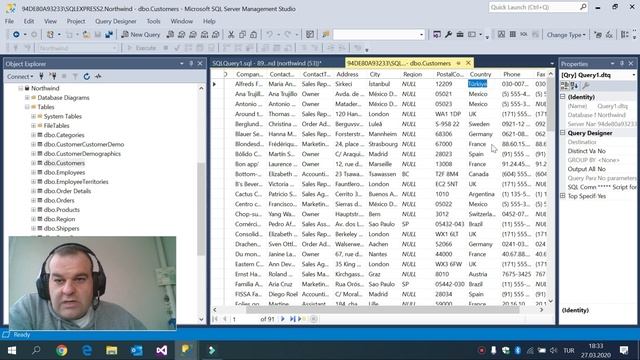The width and height of the screenshot is (640, 360).
Task: Select dbo.Products in the tree
Action: click(62, 210)
